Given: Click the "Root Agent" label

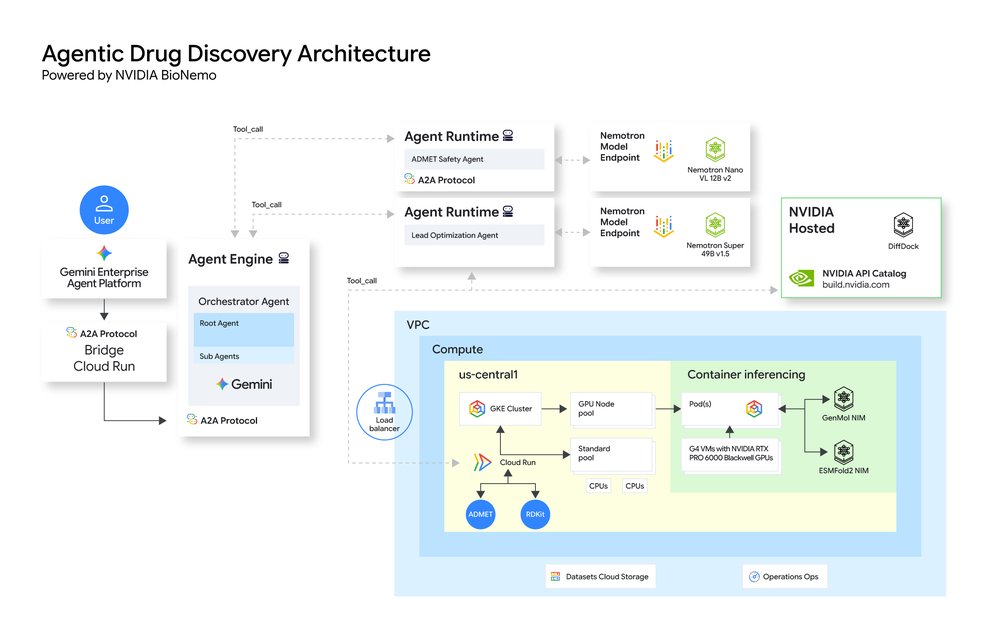Looking at the screenshot, I should 219,323.
